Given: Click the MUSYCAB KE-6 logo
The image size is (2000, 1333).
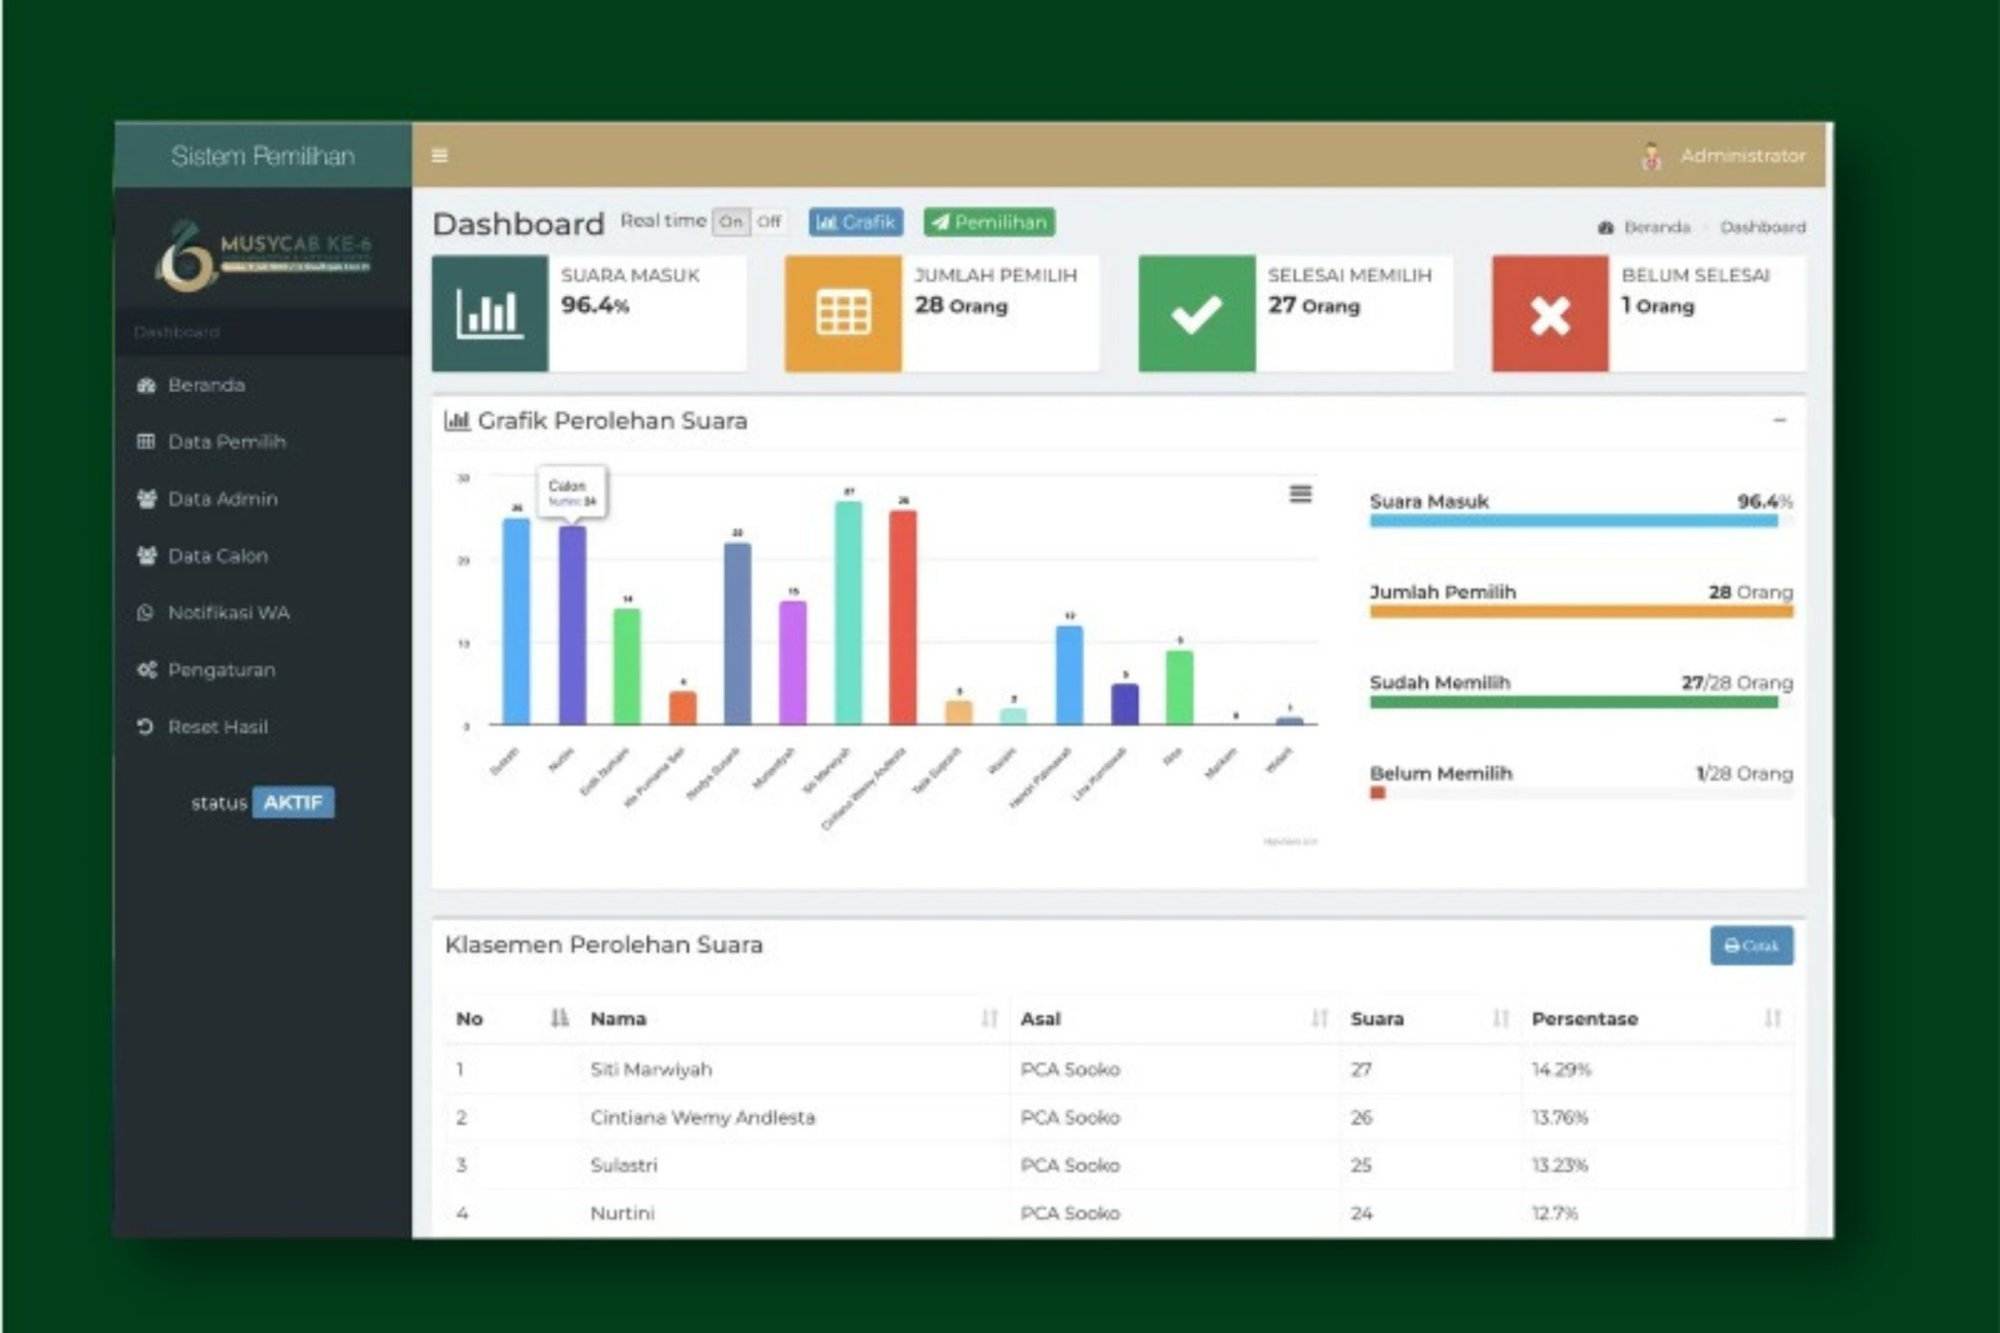Looking at the screenshot, I should [263, 255].
